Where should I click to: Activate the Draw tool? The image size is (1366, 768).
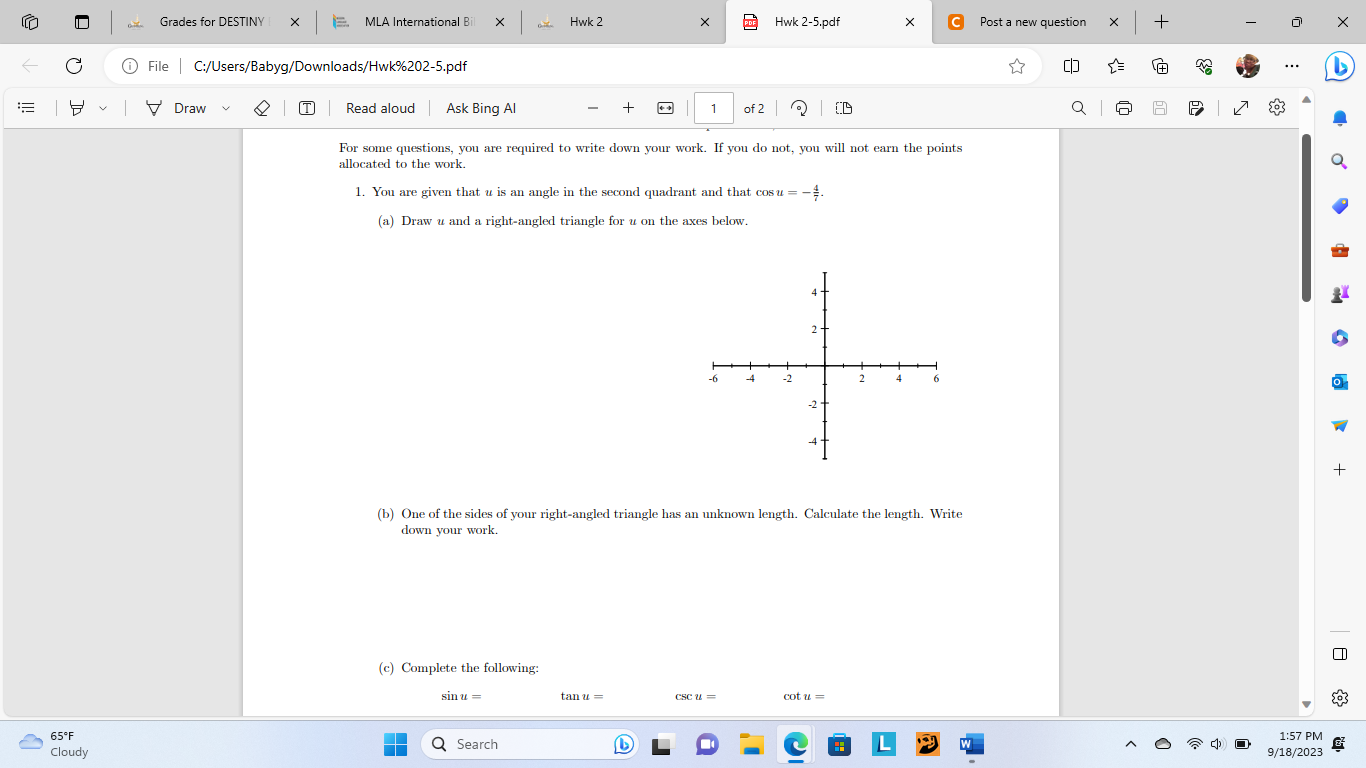tap(176, 108)
